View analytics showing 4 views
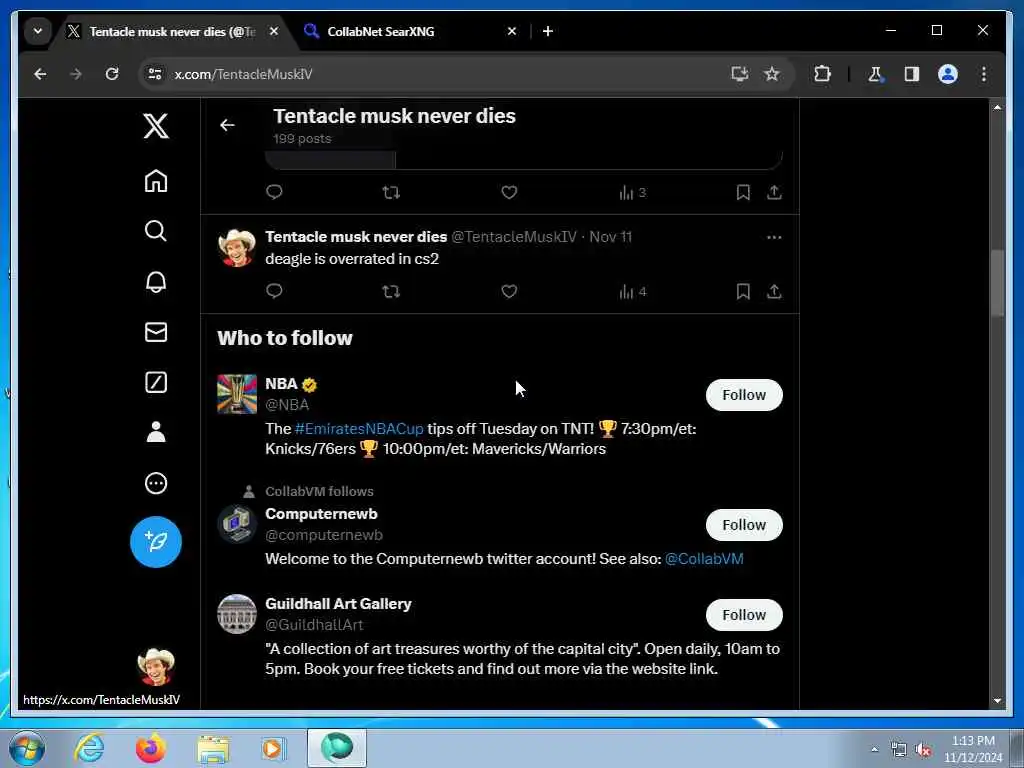The width and height of the screenshot is (1024, 768). pos(632,291)
